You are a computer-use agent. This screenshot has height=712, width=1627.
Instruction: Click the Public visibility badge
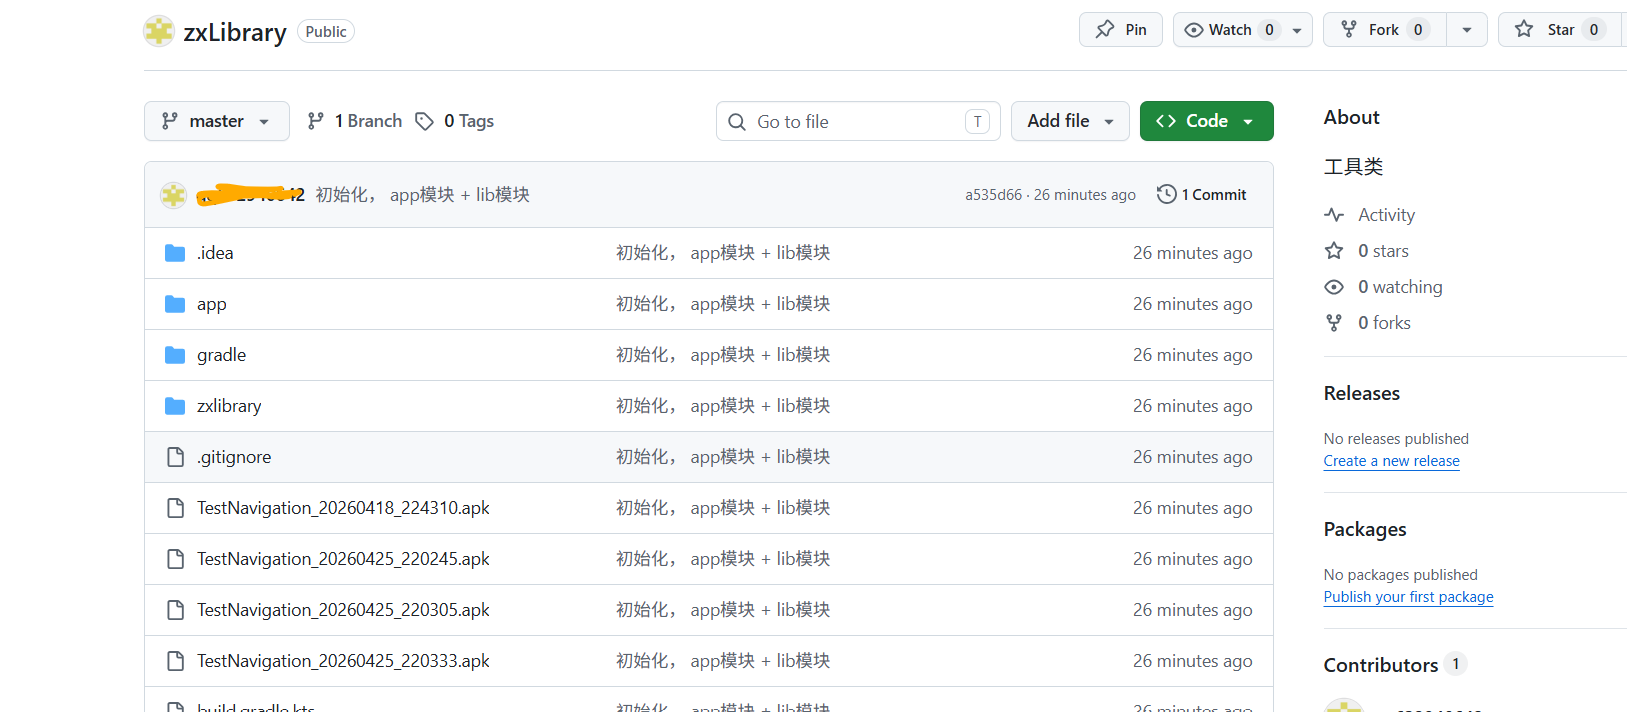tap(326, 32)
